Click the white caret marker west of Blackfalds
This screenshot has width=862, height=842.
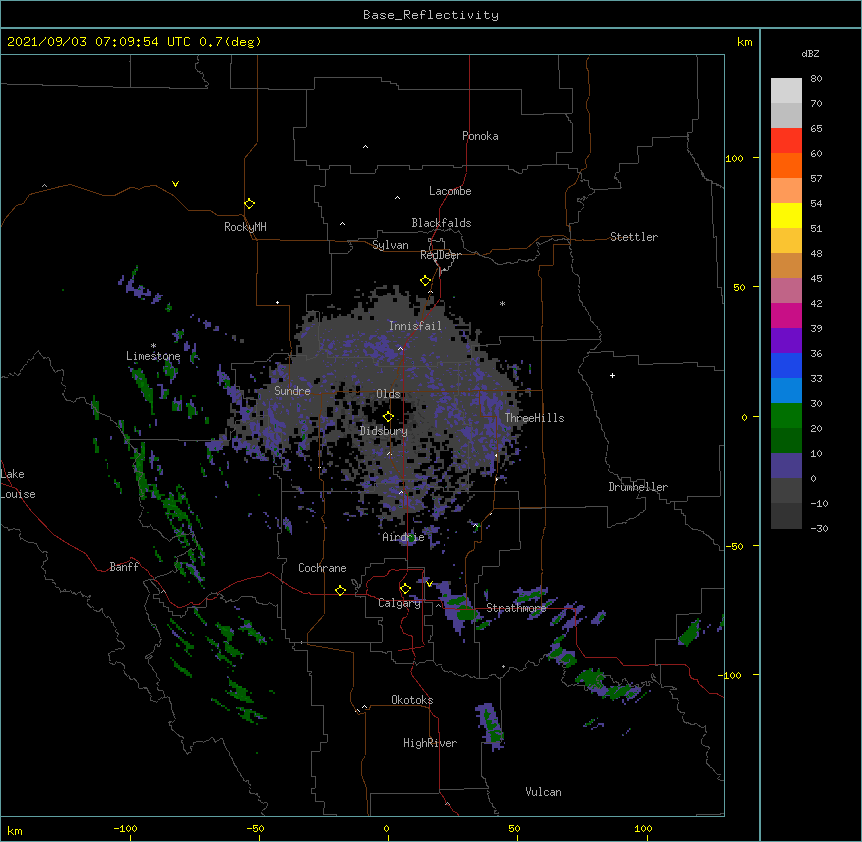coord(342,224)
